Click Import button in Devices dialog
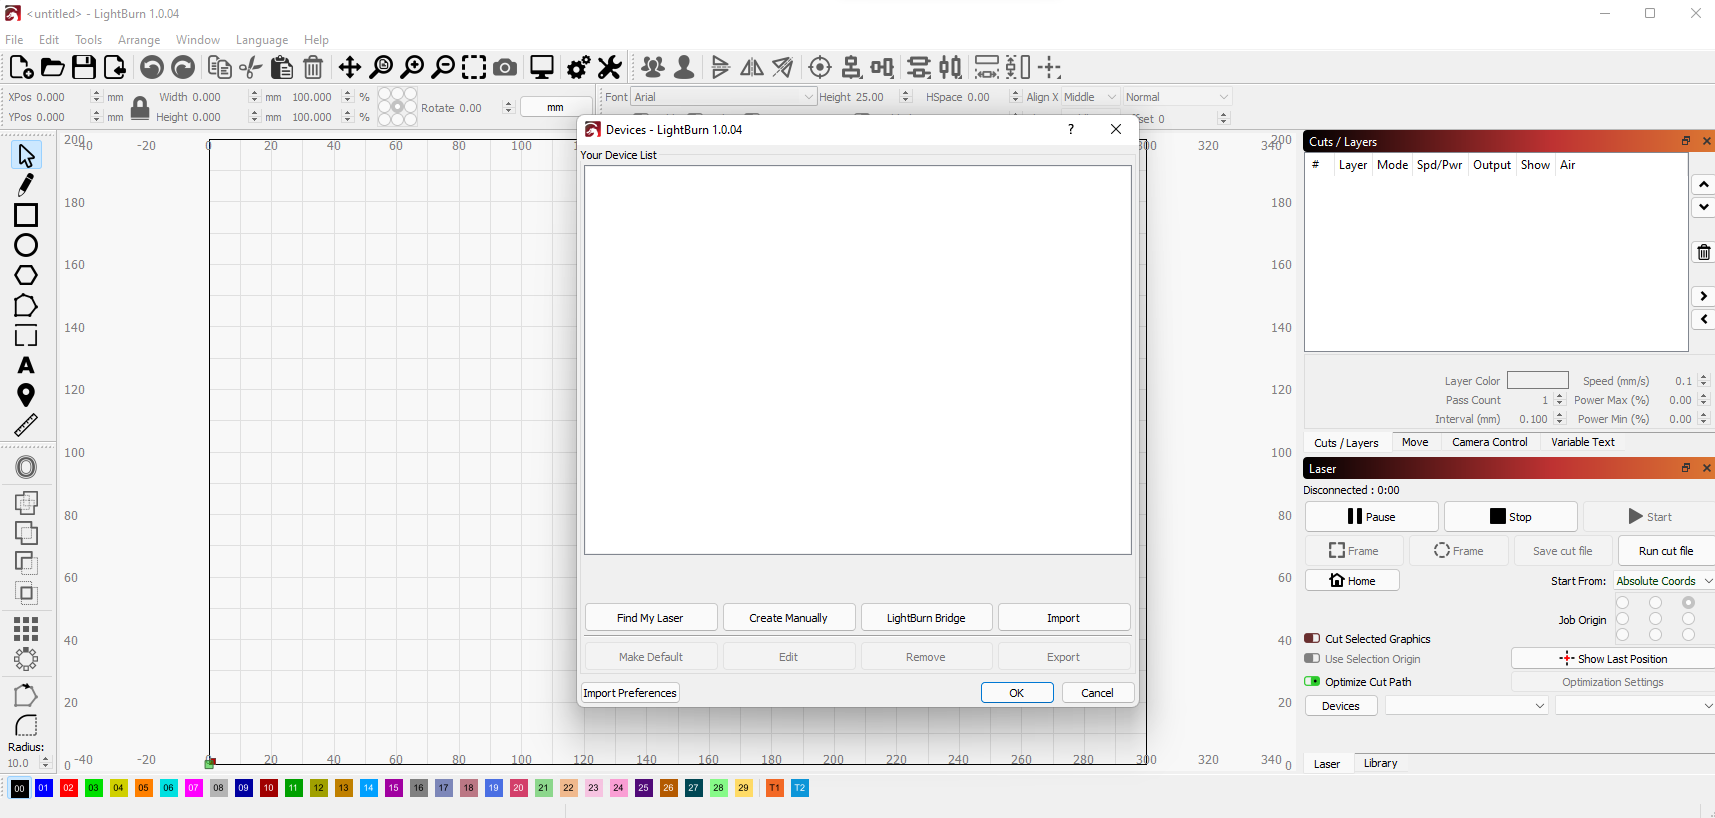Screen dimensions: 1715x818 coord(1064,618)
